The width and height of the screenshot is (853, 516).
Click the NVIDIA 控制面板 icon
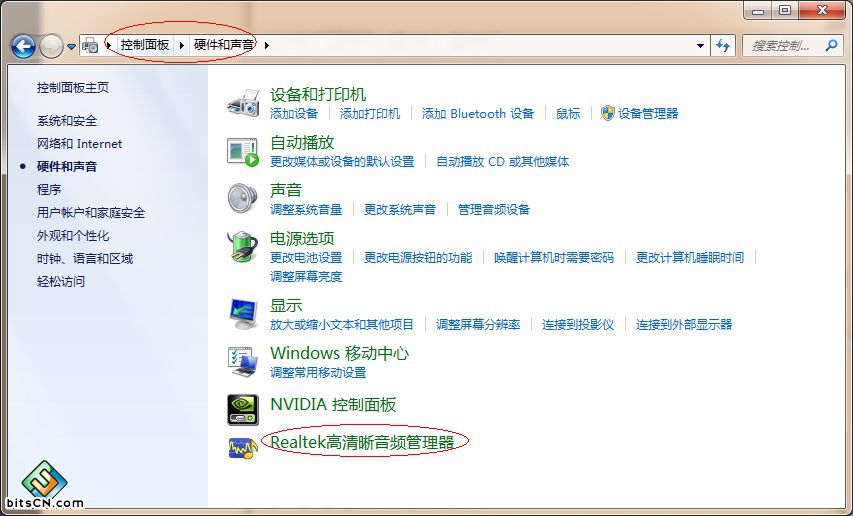tap(243, 410)
